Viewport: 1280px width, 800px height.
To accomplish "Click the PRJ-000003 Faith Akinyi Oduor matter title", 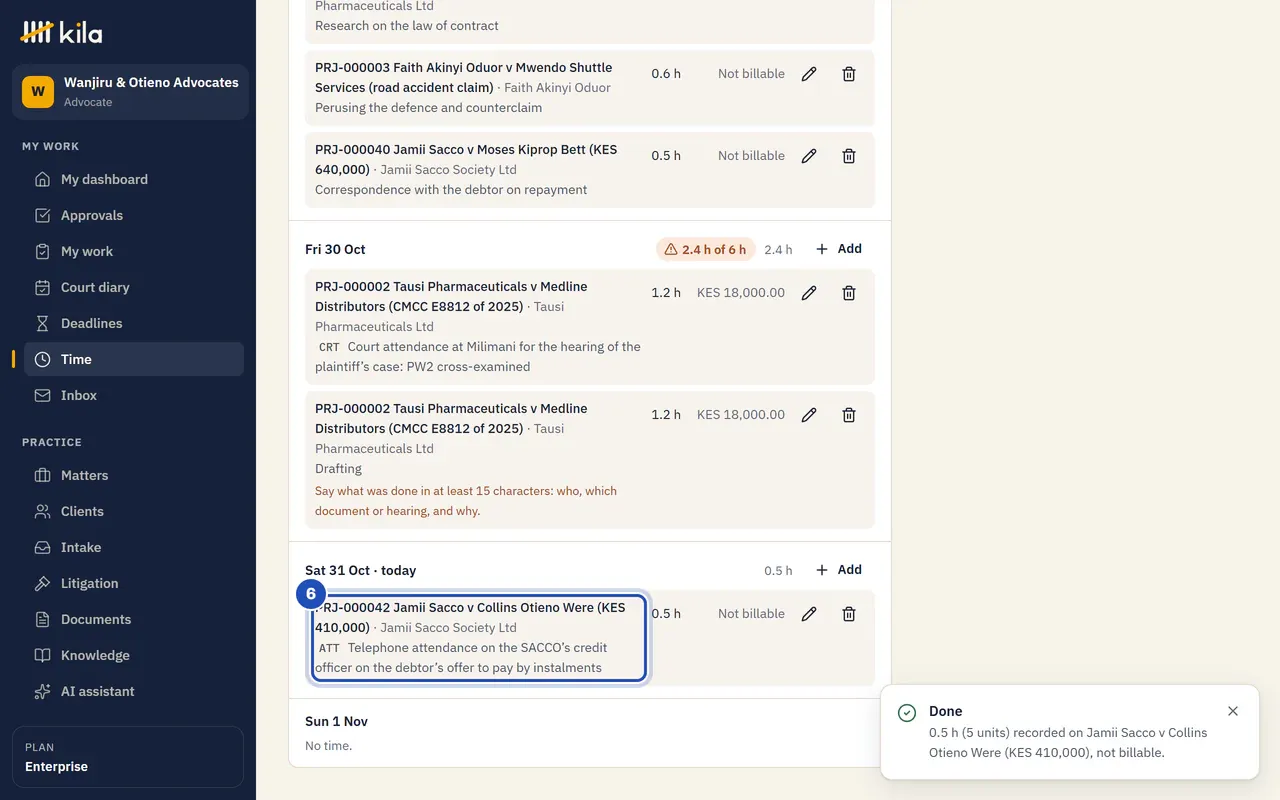I will pyautogui.click(x=463, y=77).
